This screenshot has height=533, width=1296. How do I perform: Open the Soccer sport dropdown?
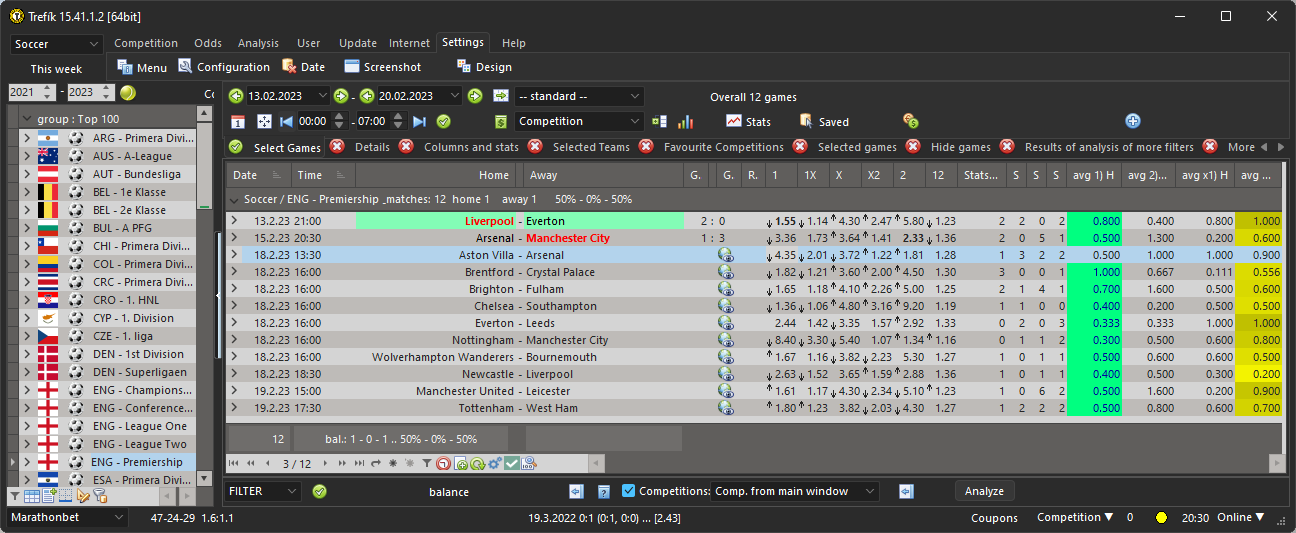tap(56, 44)
